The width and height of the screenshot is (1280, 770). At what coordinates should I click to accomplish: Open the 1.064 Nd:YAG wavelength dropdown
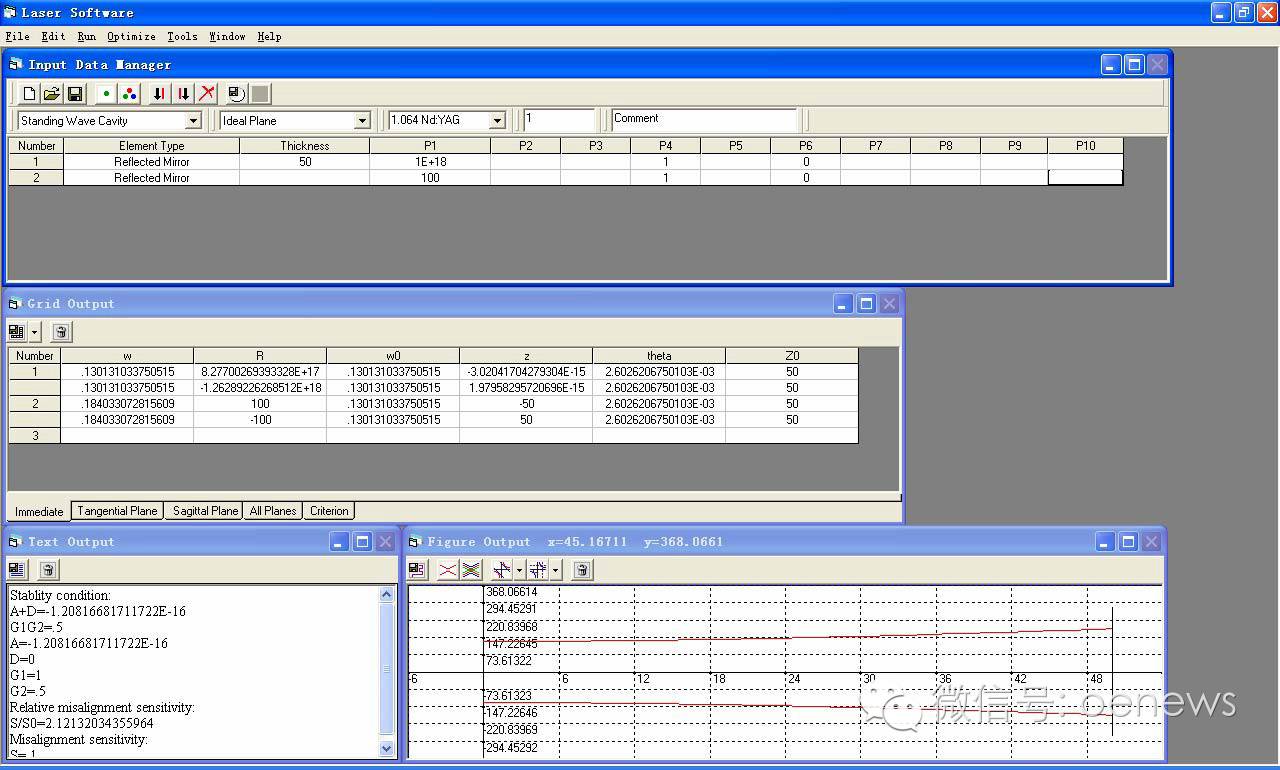[x=497, y=121]
